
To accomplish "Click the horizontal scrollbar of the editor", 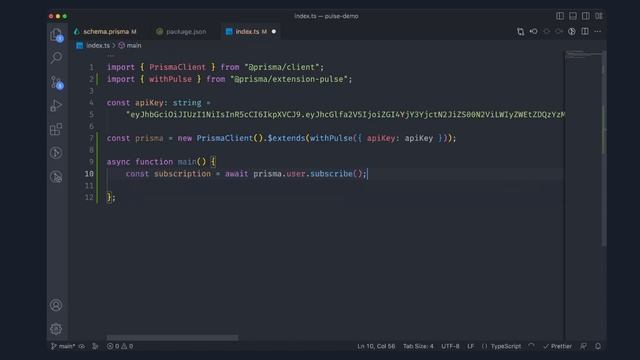I will click(172, 338).
